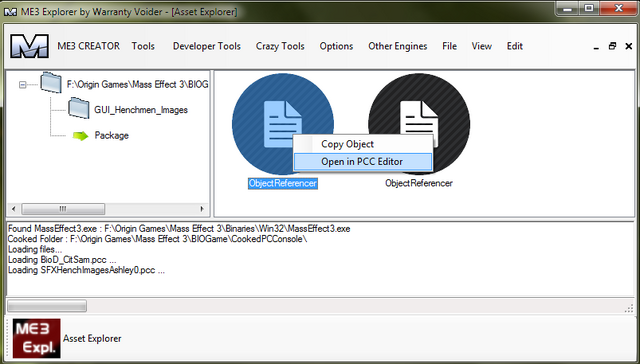This screenshot has width=640, height=364.
Task: Choose Open in PCC Editor
Action: [x=362, y=162]
